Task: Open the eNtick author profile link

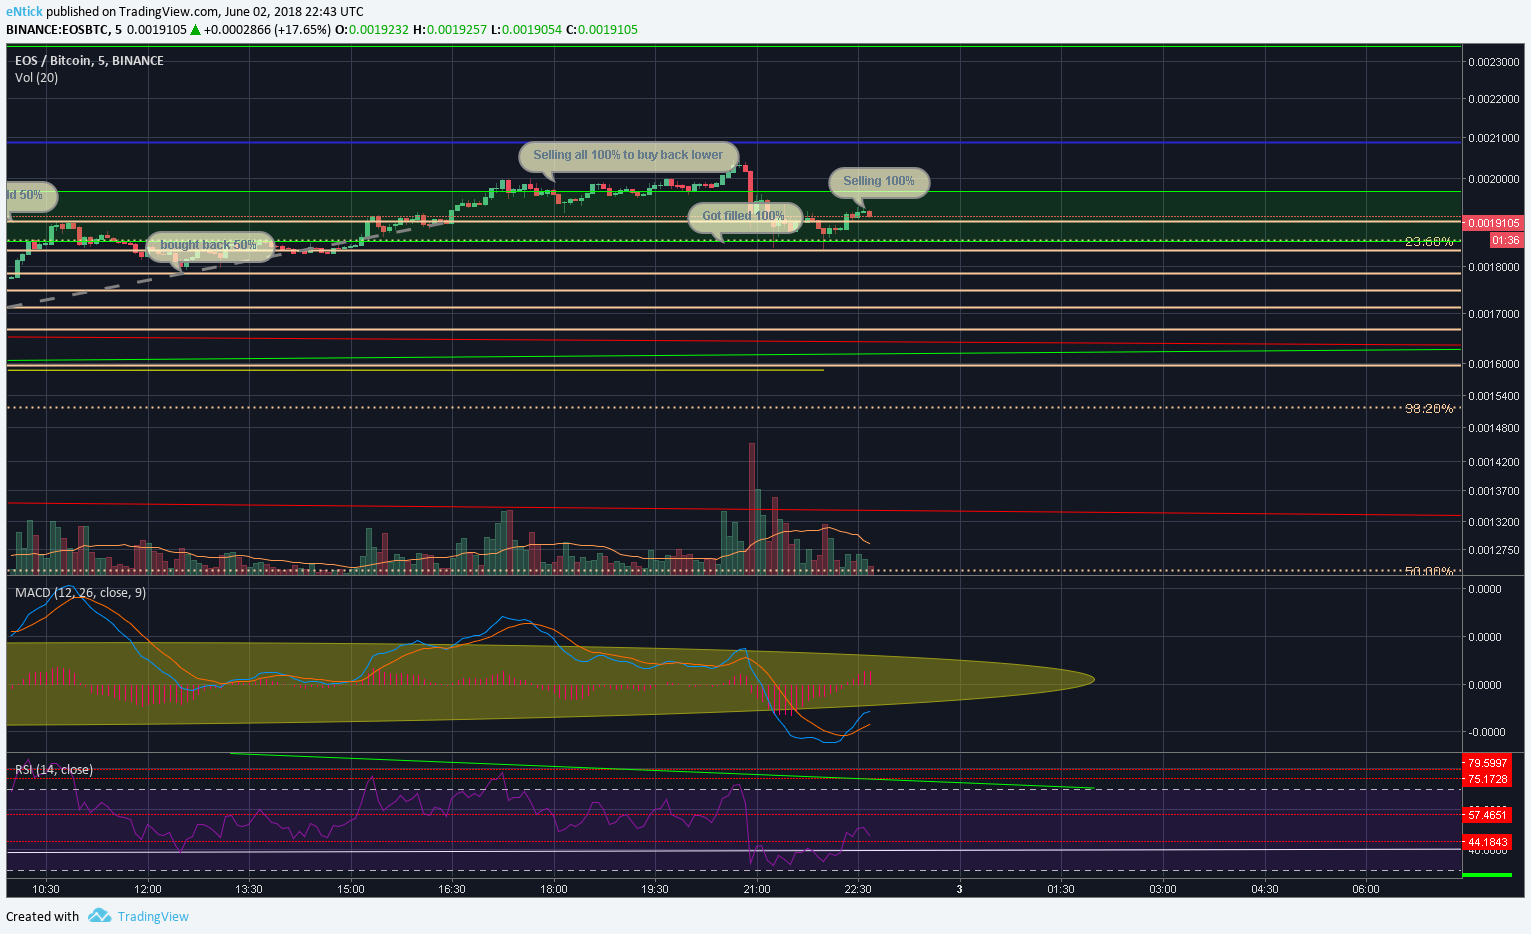Action: click(x=24, y=11)
